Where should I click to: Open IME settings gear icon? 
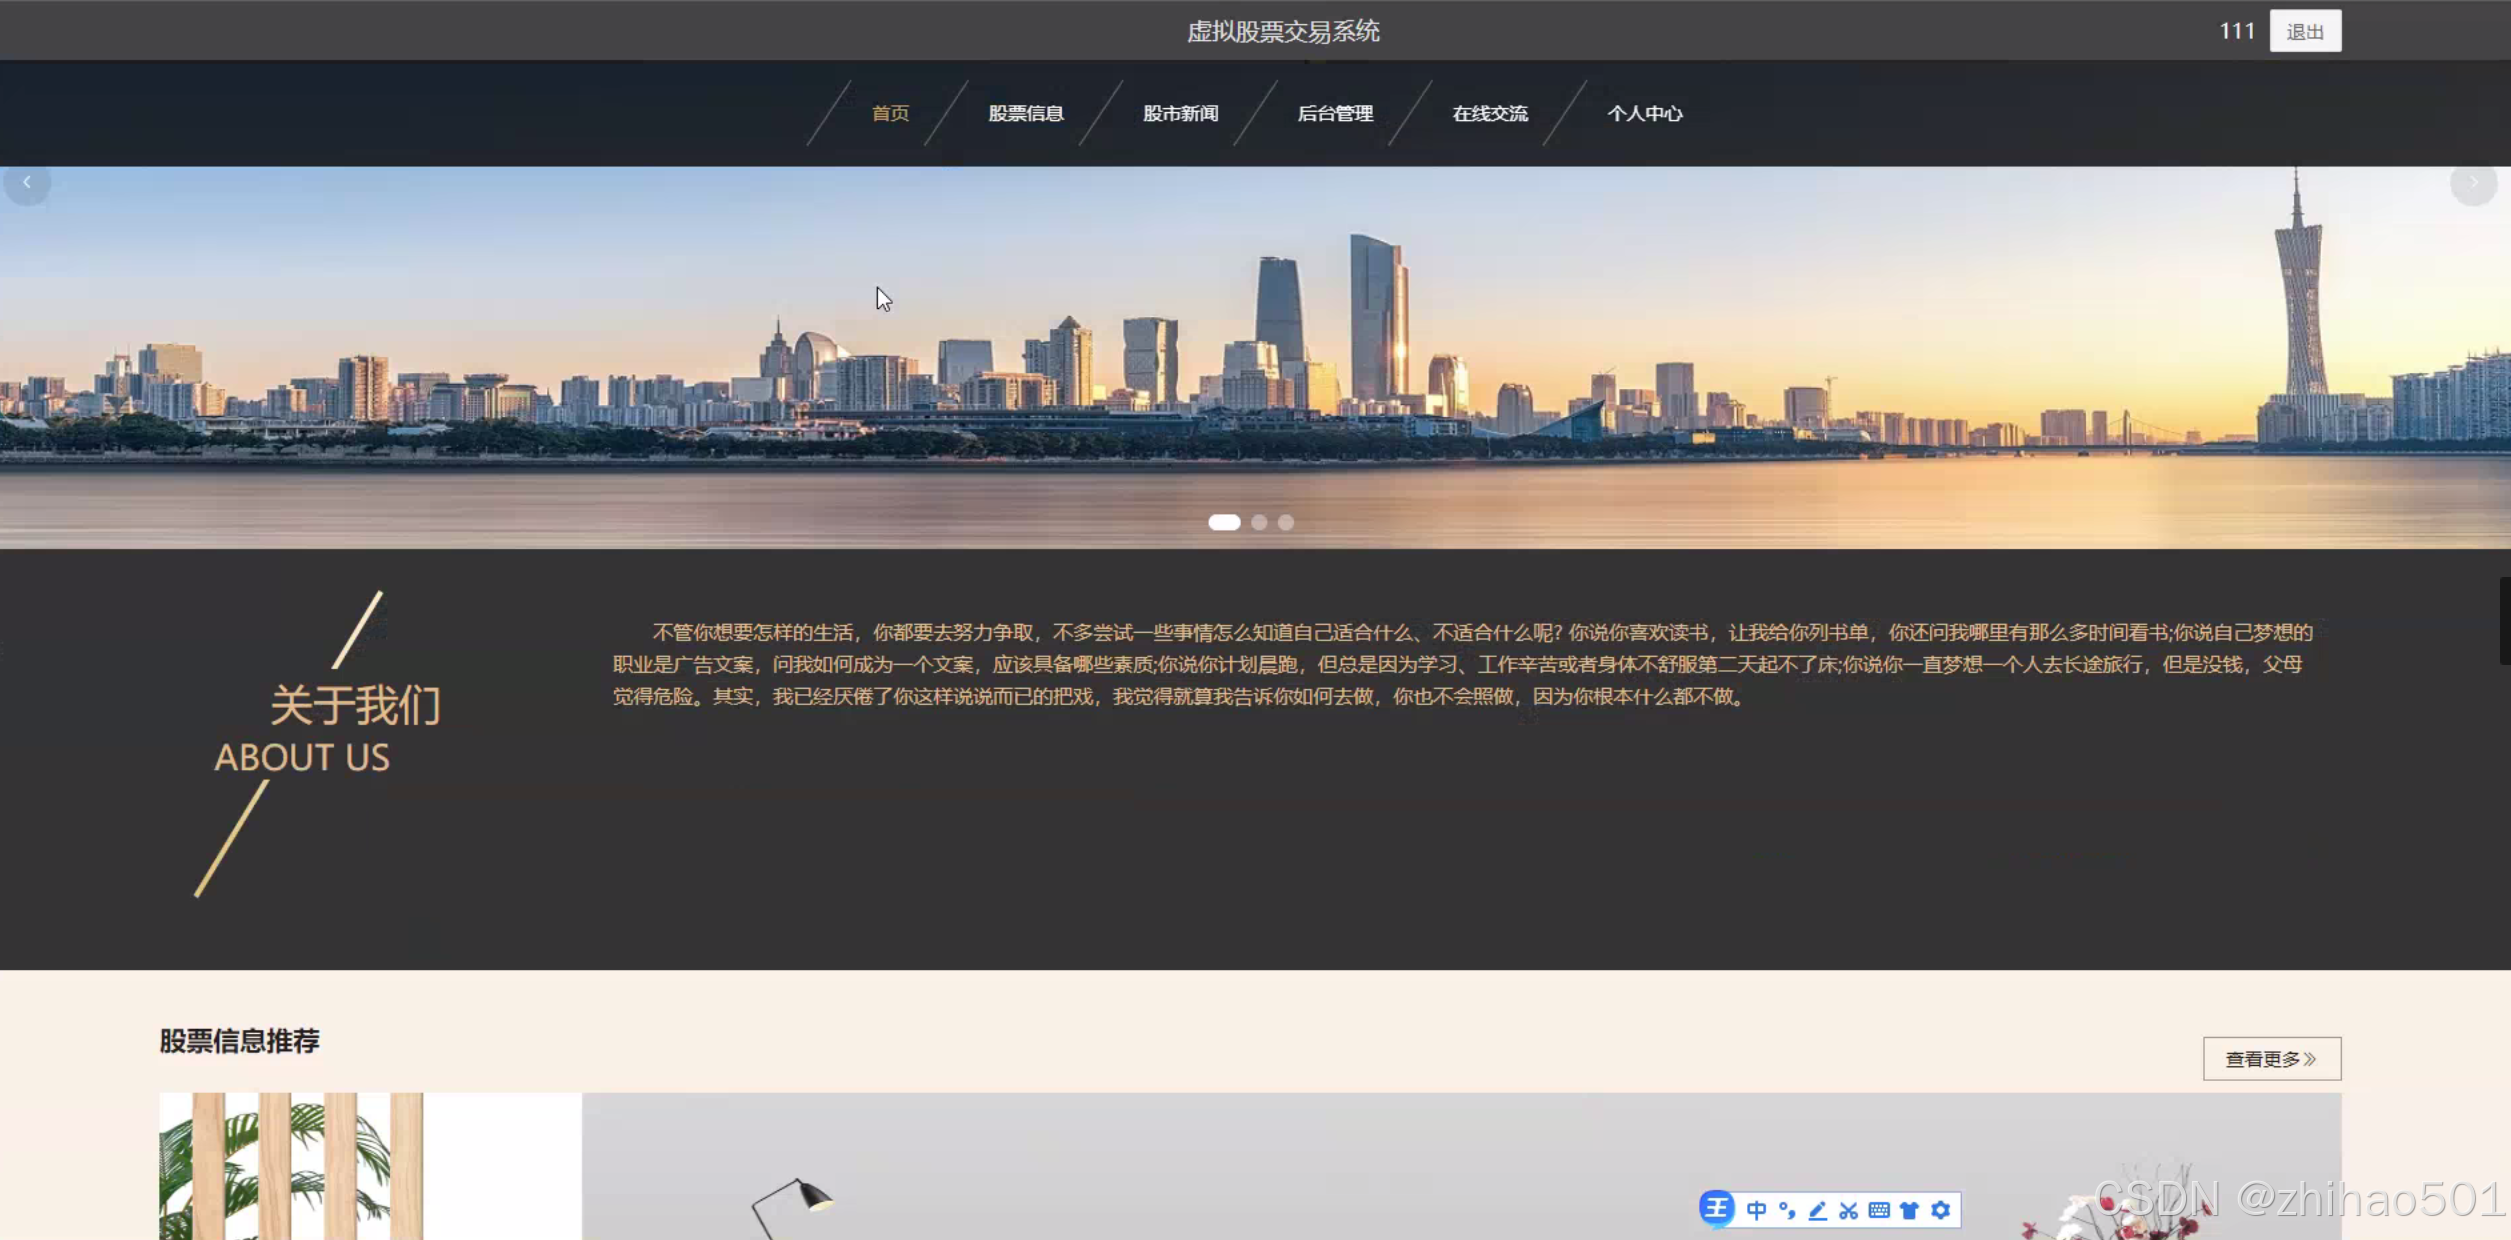pos(1940,1211)
